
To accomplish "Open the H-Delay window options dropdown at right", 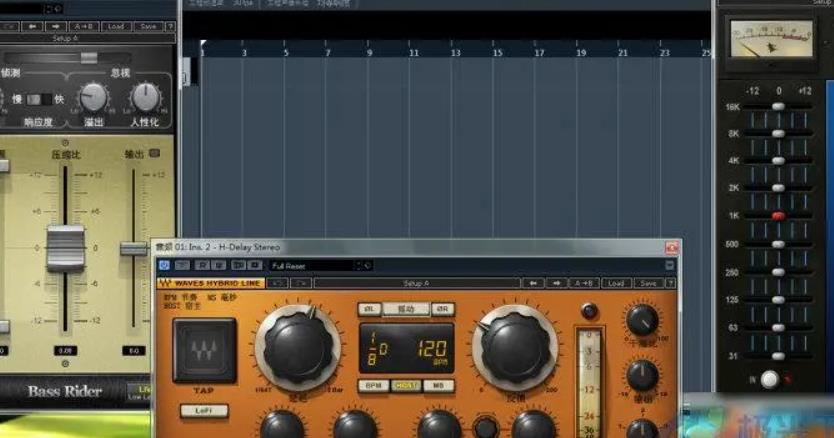I will pos(670,265).
